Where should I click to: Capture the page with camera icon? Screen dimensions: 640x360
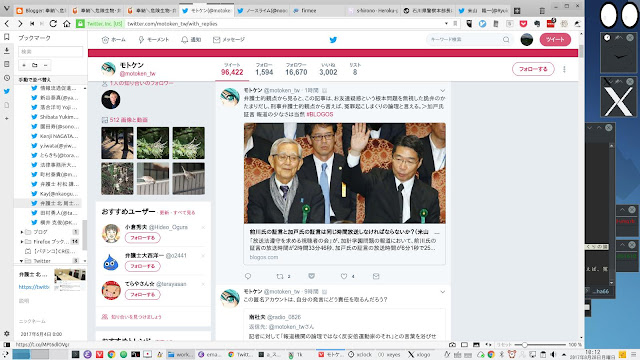coord(452,345)
